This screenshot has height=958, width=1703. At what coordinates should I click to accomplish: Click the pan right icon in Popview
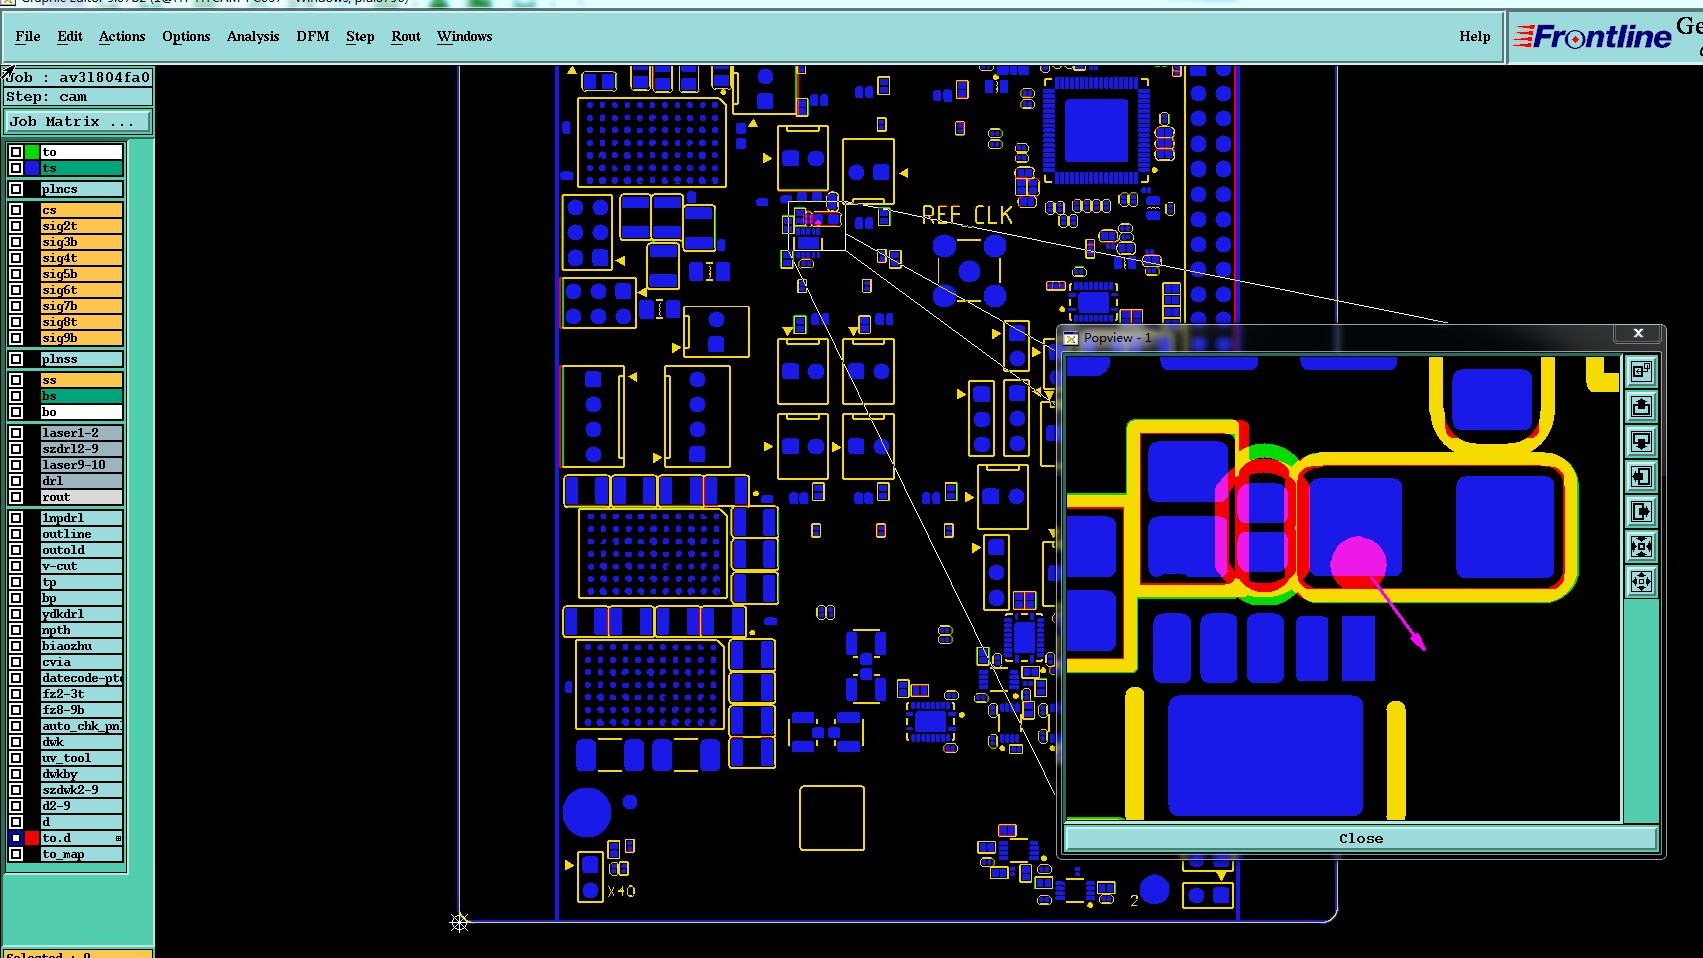[x=1641, y=512]
